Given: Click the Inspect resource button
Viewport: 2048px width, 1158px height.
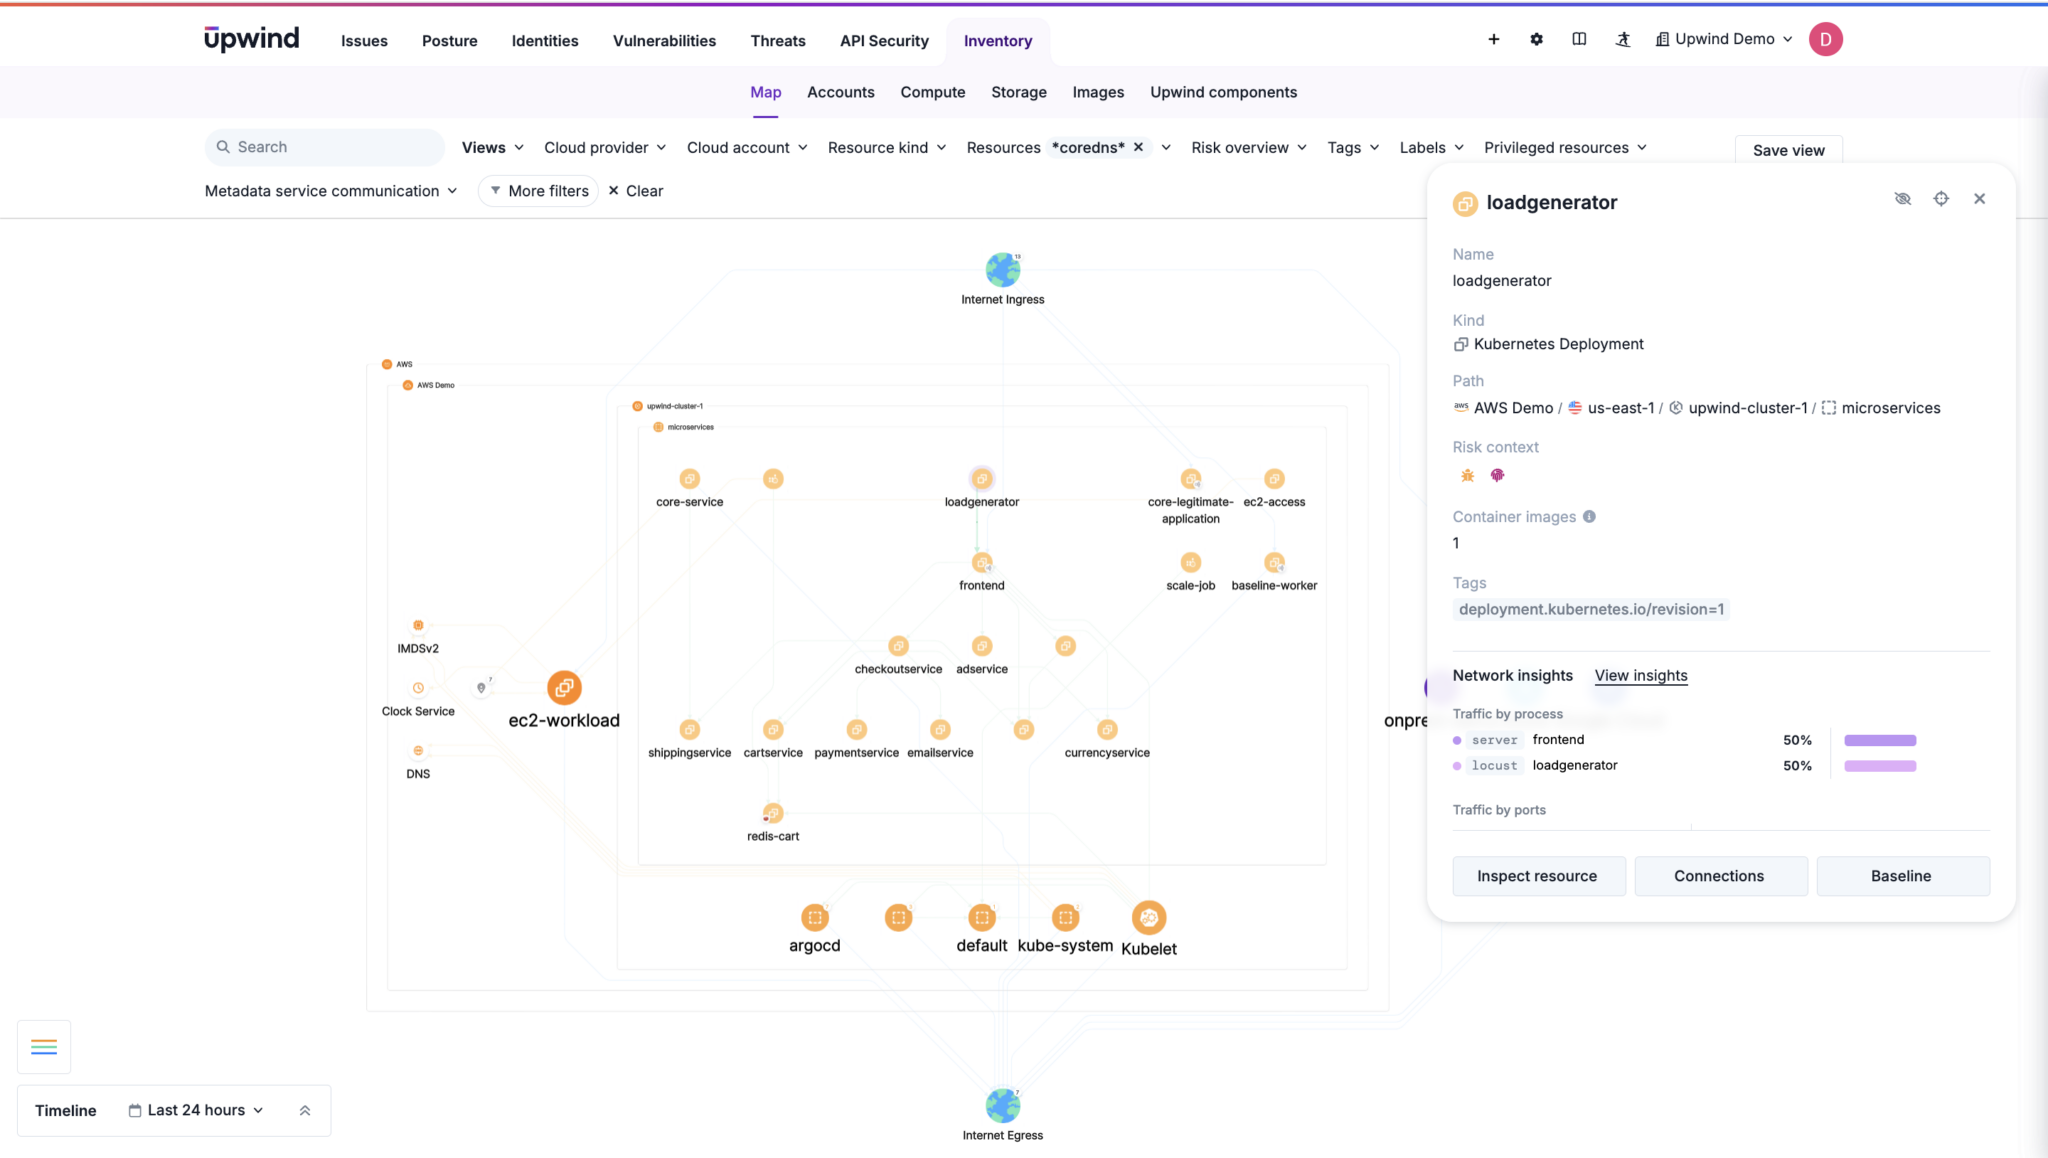Looking at the screenshot, I should tap(1537, 876).
